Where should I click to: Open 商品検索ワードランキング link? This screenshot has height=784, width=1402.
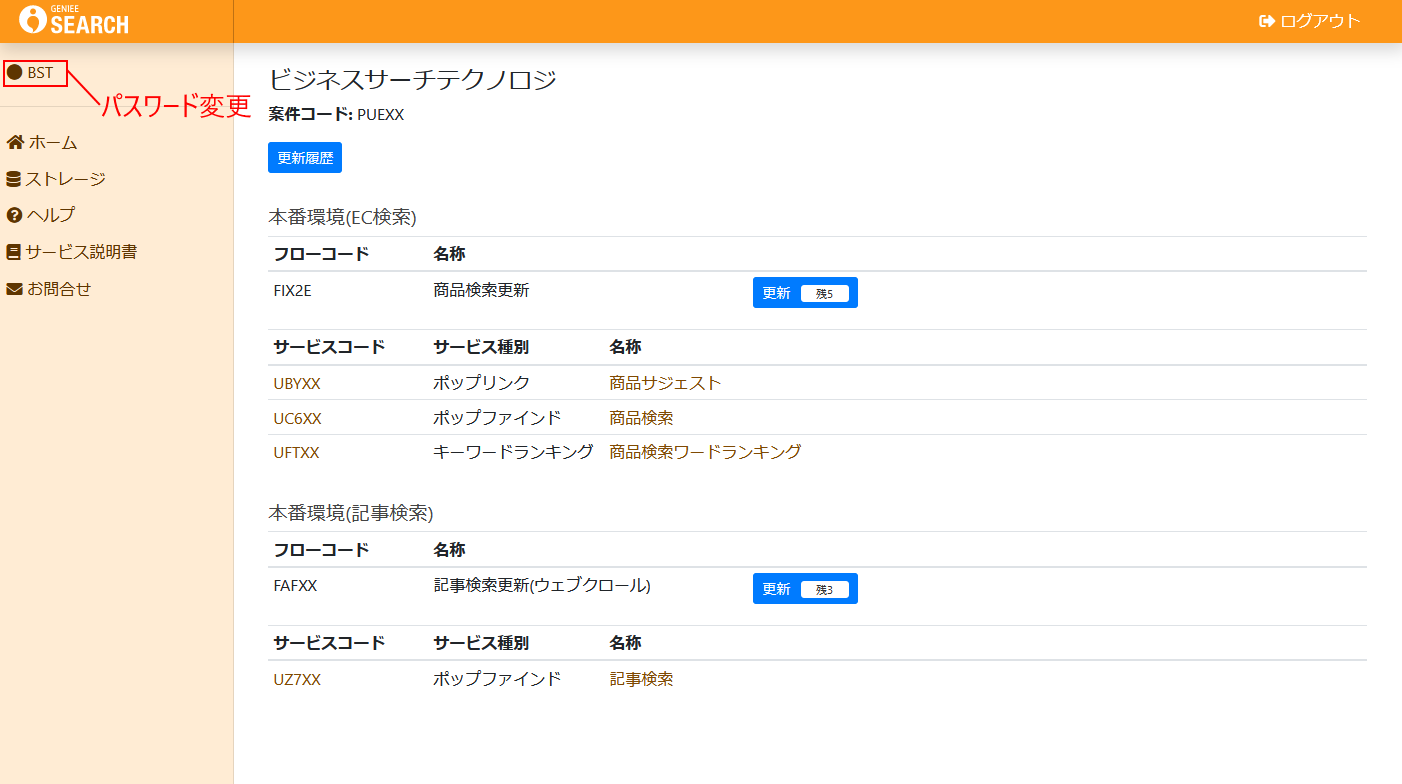pos(705,452)
